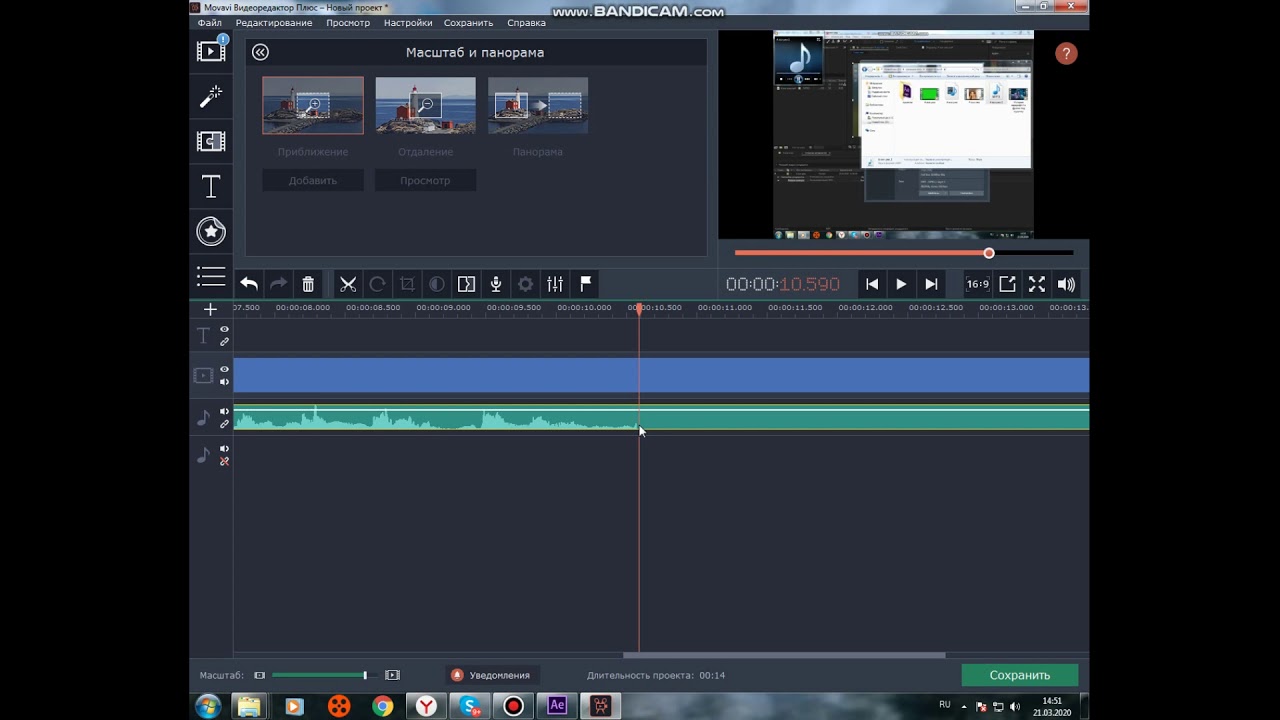Open the transitions tab icon
The image size is (1280, 720).
tap(211, 141)
